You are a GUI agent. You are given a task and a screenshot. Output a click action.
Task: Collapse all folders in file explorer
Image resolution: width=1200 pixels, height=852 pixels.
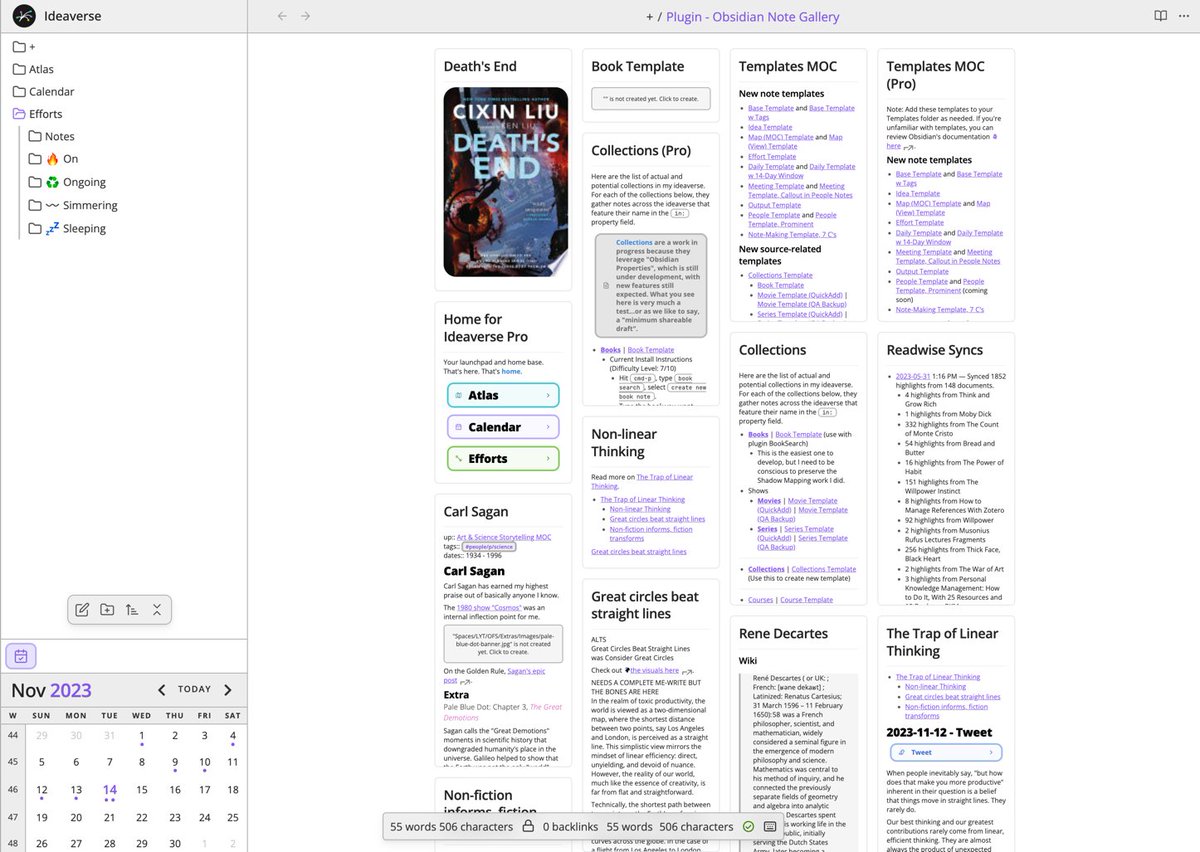pos(157,610)
